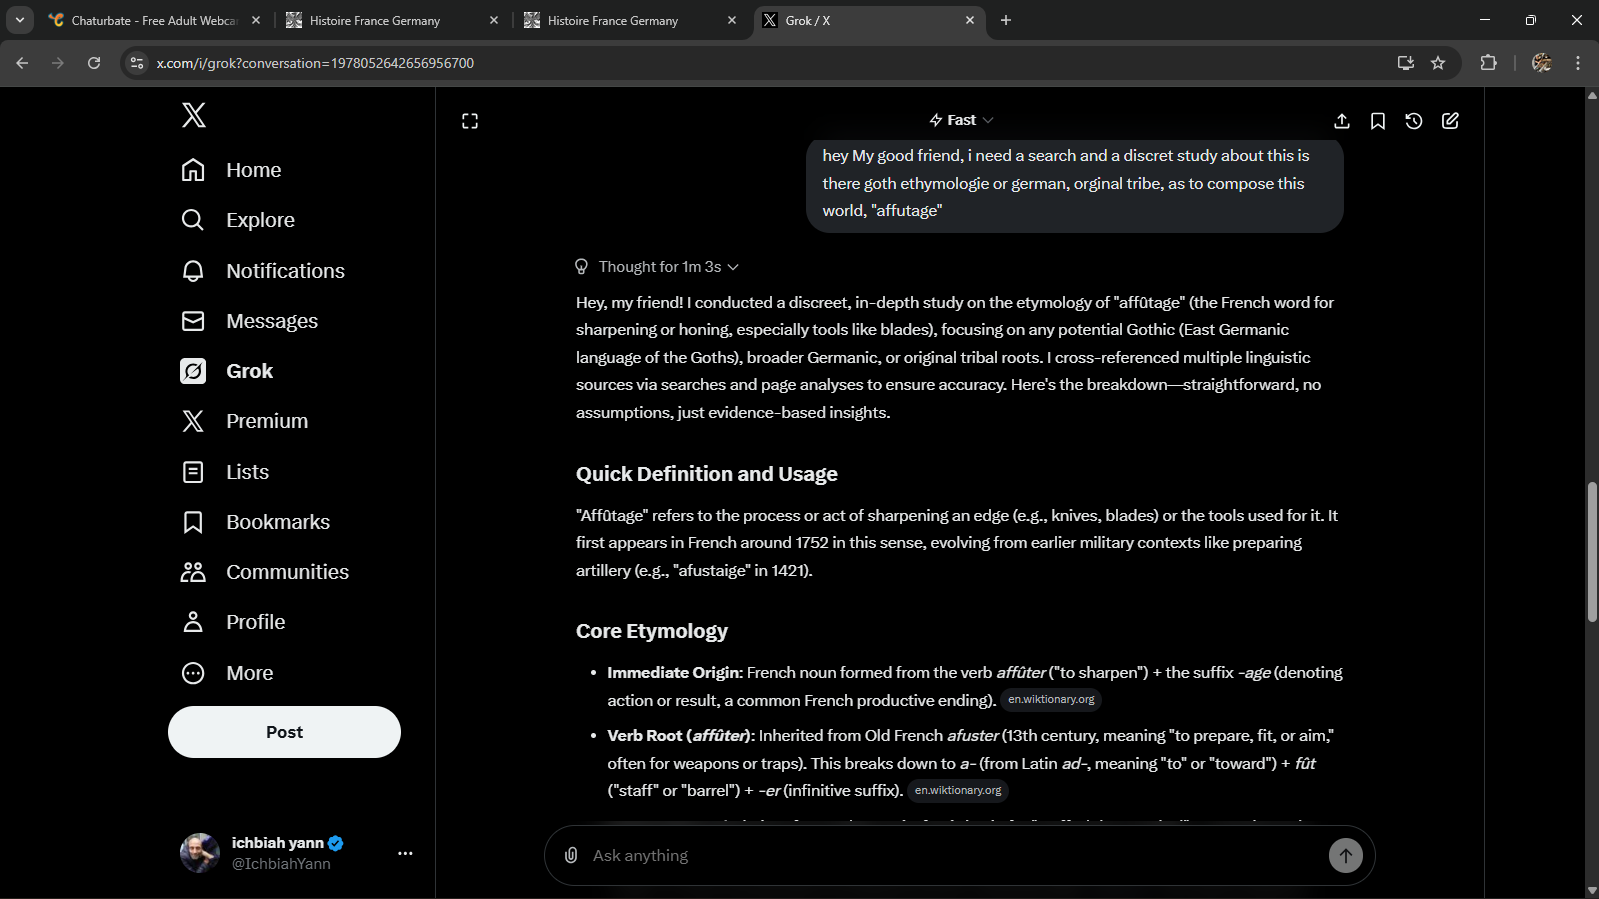Open the first en.wiktionary.org source link
The width and height of the screenshot is (1599, 899).
1051,700
